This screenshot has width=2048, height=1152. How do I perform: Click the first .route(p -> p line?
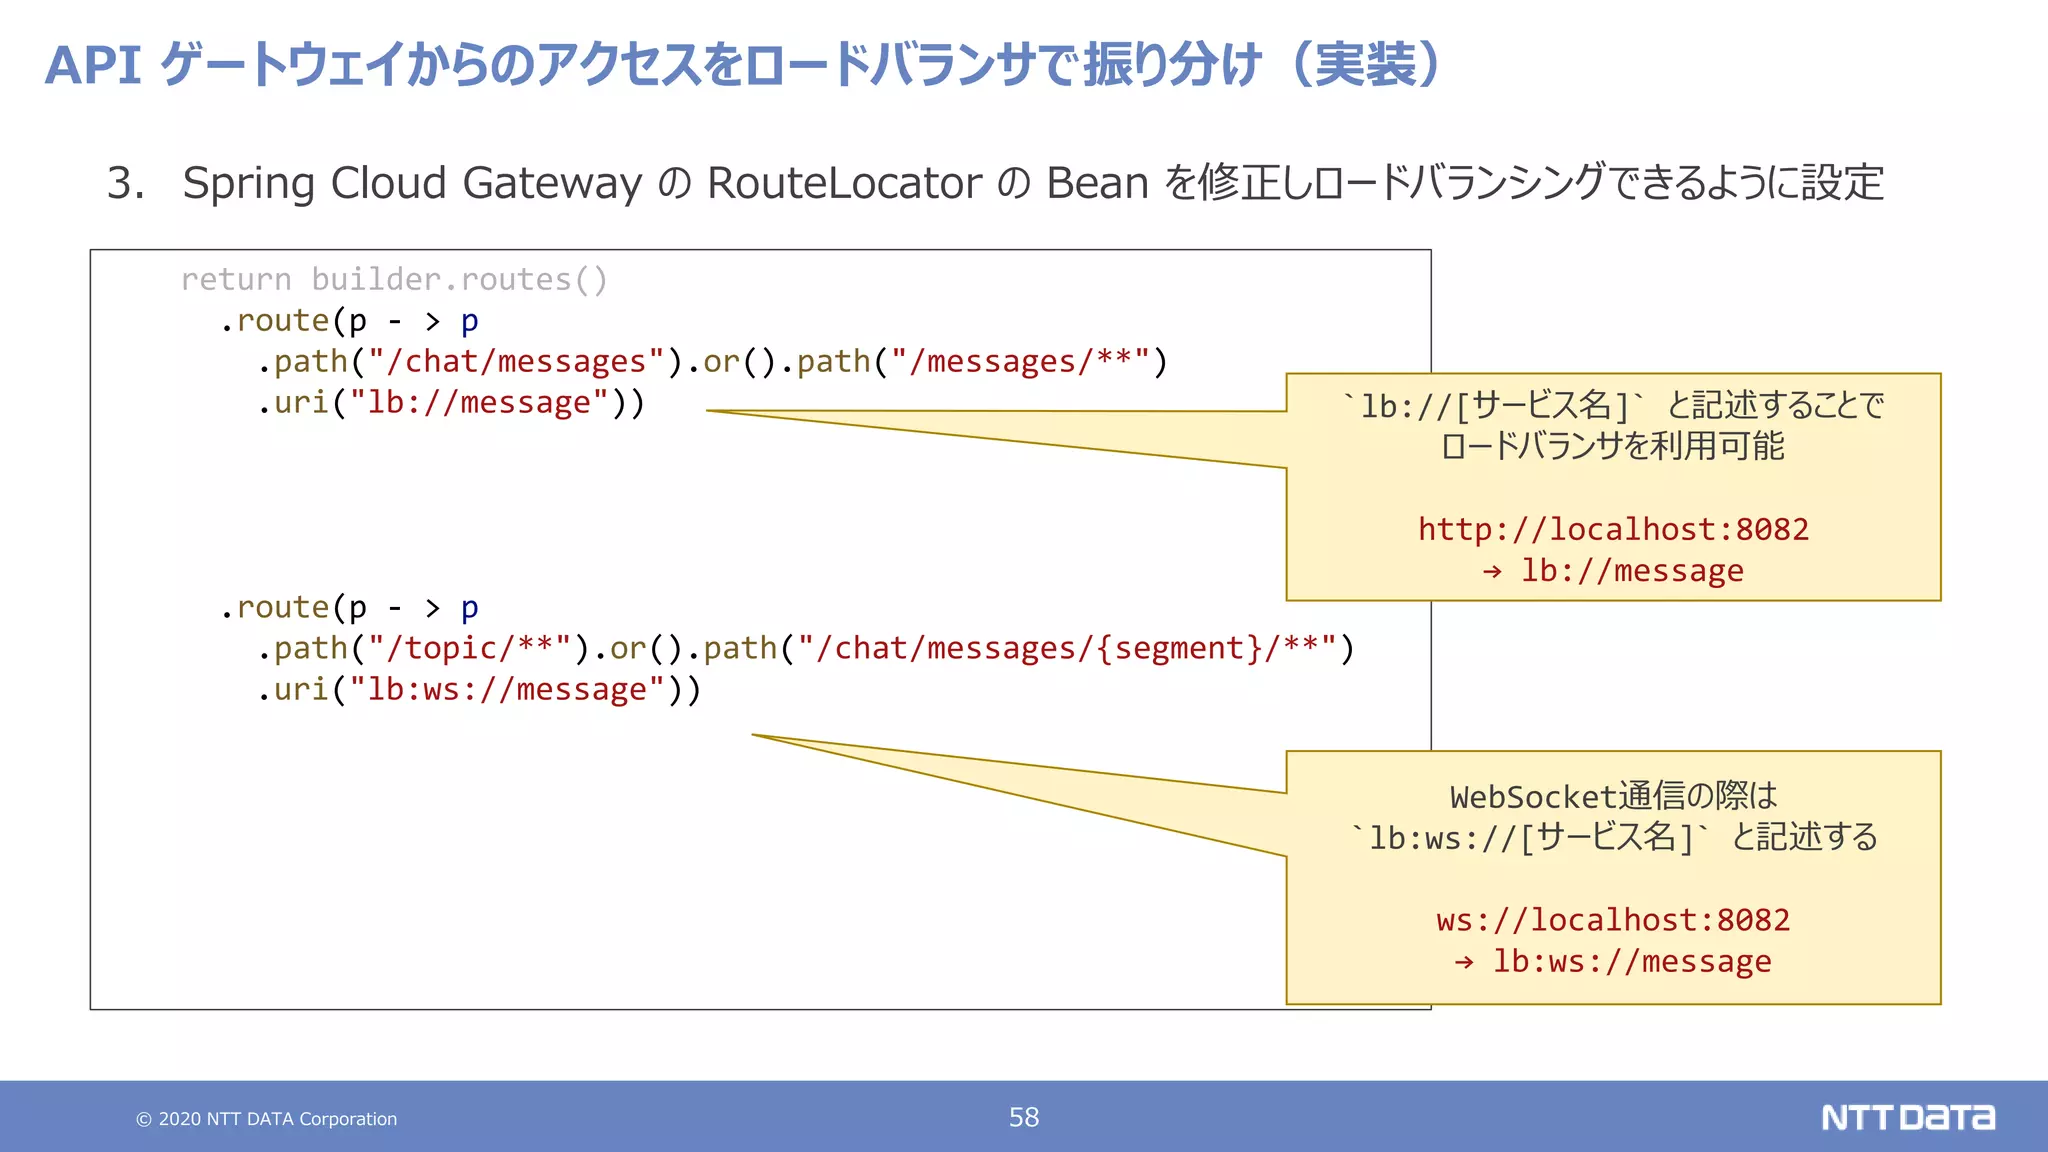click(349, 321)
